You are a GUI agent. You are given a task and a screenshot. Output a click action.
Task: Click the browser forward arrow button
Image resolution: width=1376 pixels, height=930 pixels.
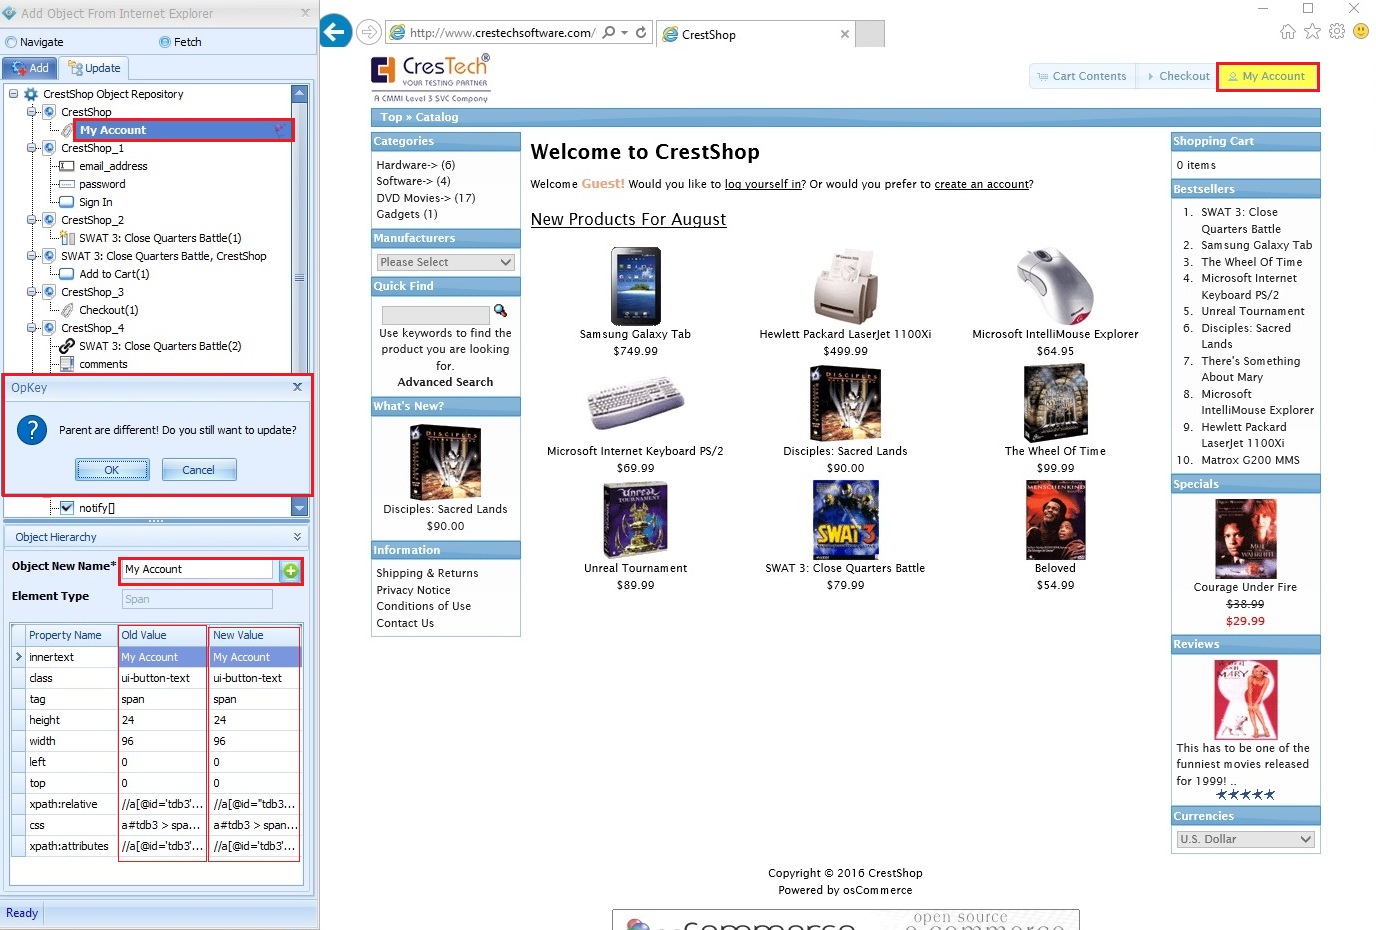tap(369, 32)
